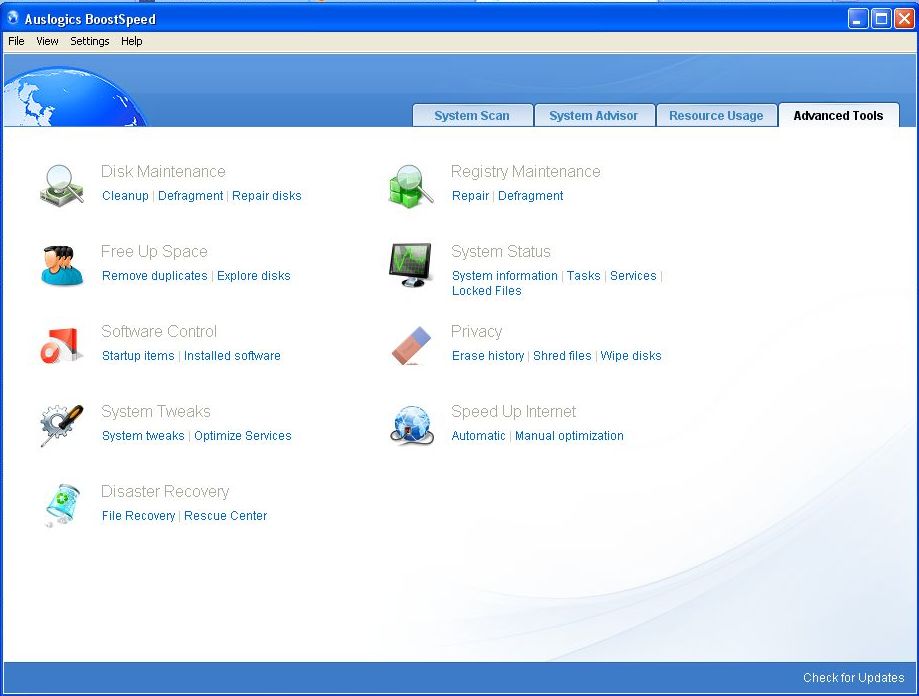This screenshot has height=696, width=919.
Task: Click the System Status monitor icon
Action: tap(410, 265)
